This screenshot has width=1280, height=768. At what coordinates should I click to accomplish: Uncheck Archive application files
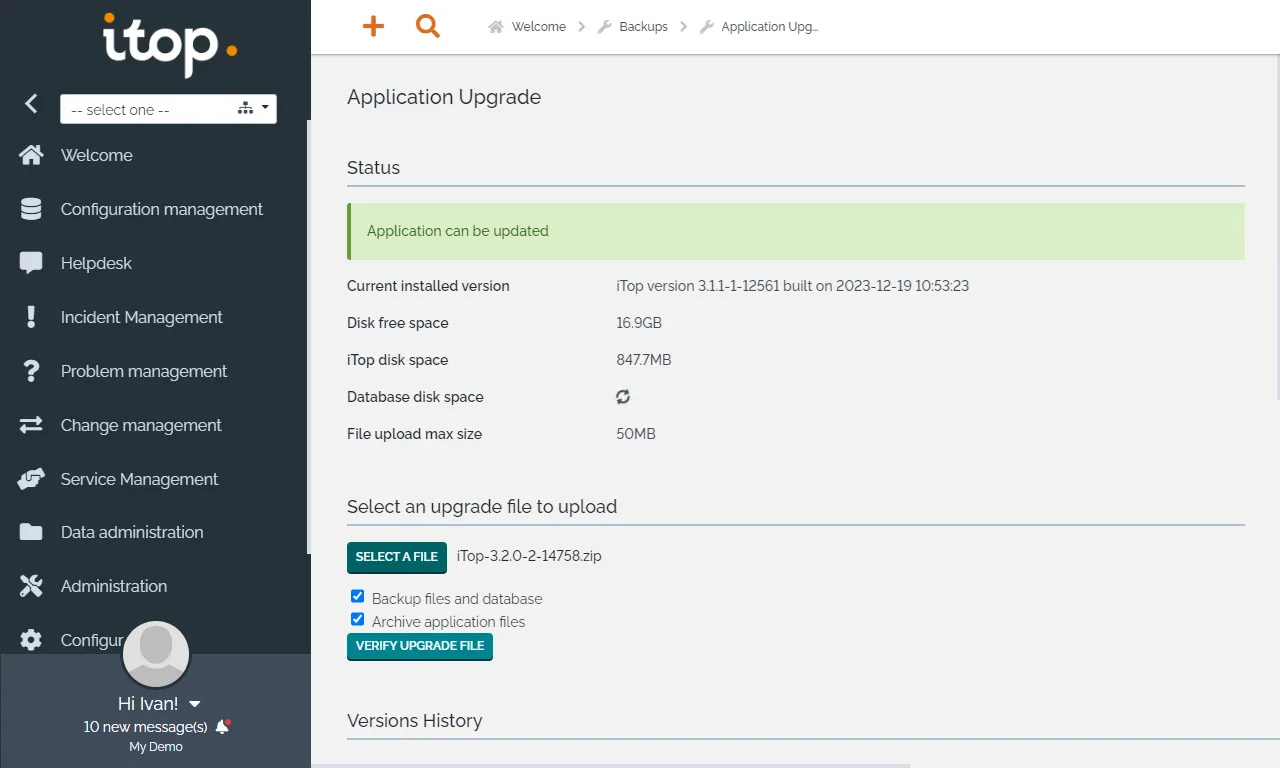[x=357, y=619]
